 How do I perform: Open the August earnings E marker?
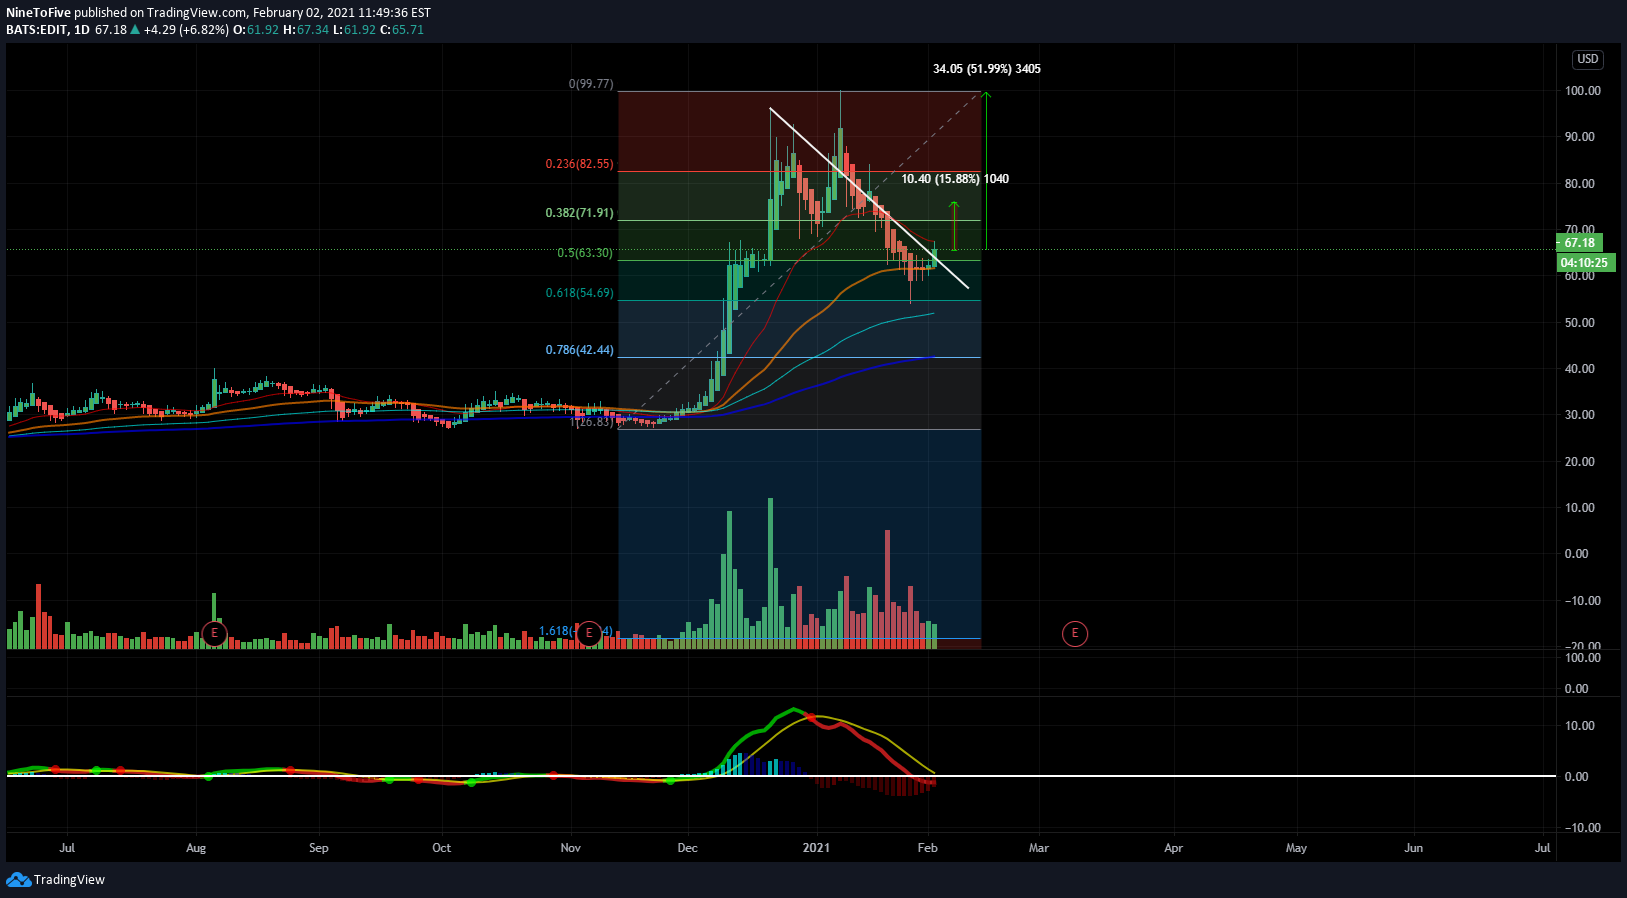click(214, 633)
